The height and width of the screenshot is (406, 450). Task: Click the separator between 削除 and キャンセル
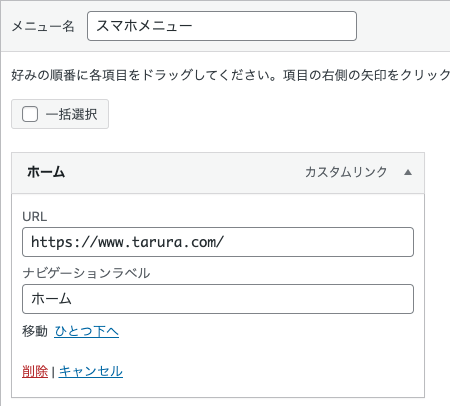[x=53, y=372]
